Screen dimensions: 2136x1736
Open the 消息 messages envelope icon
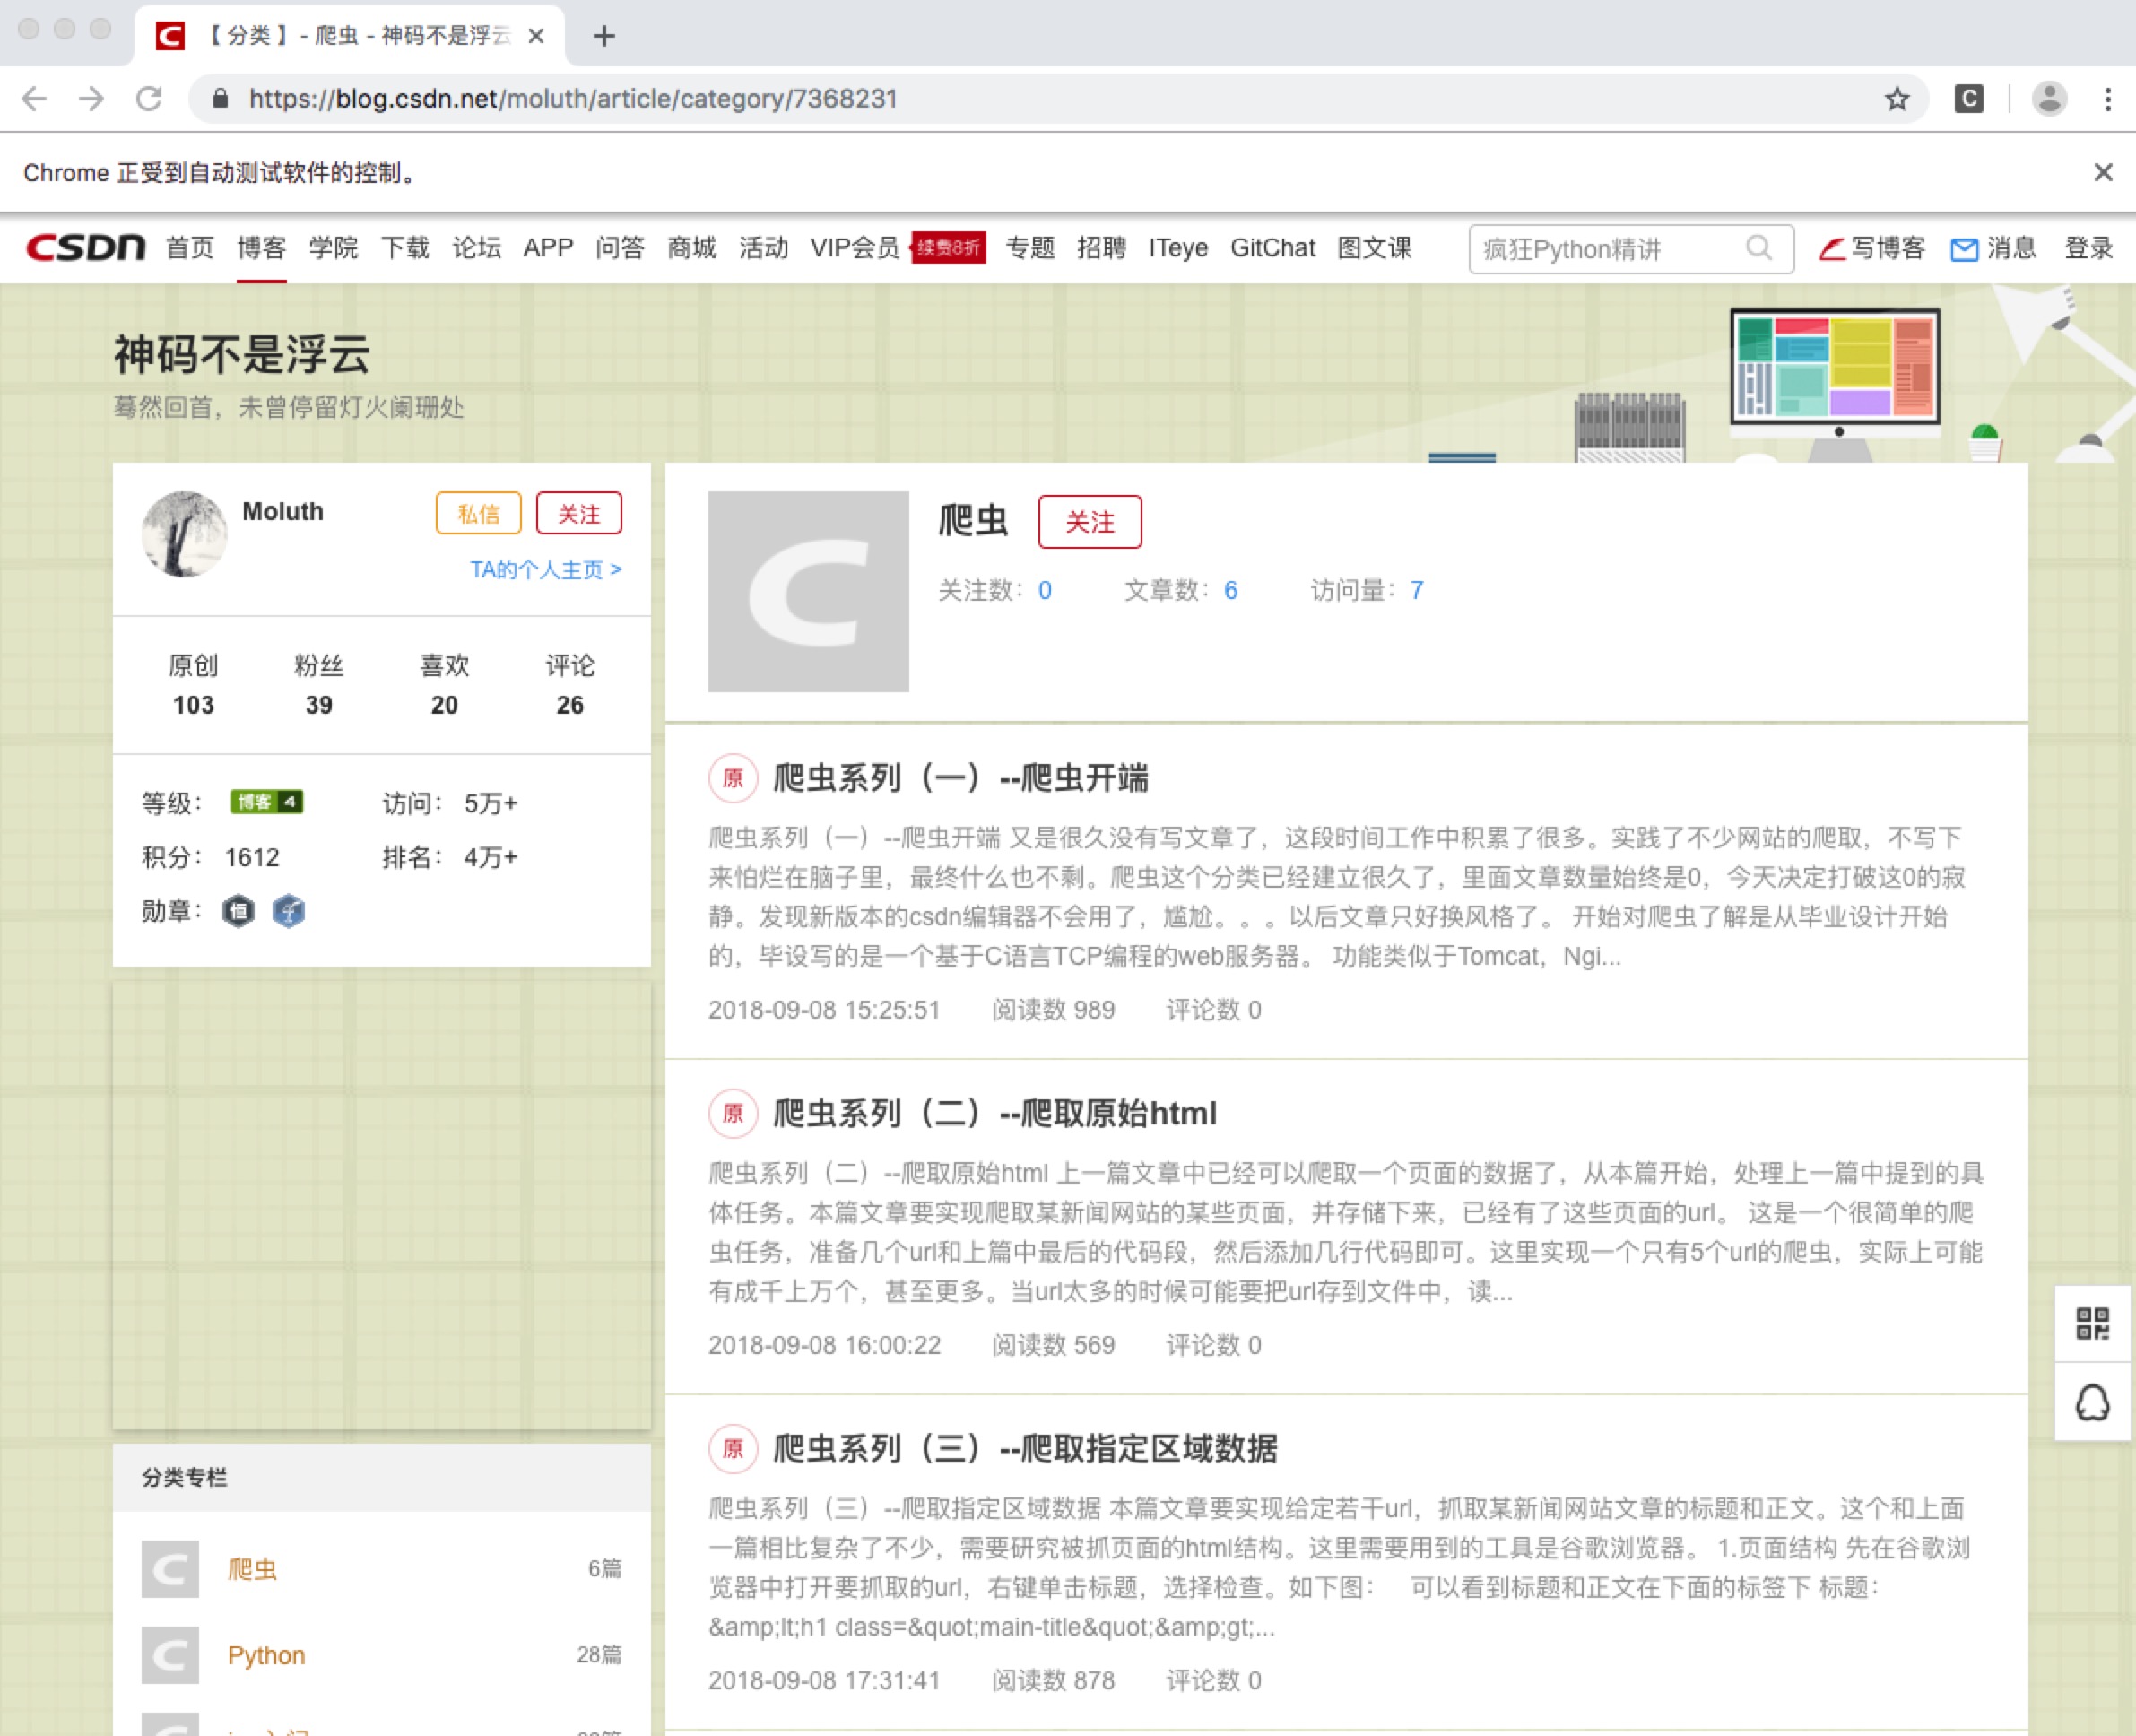point(1964,249)
